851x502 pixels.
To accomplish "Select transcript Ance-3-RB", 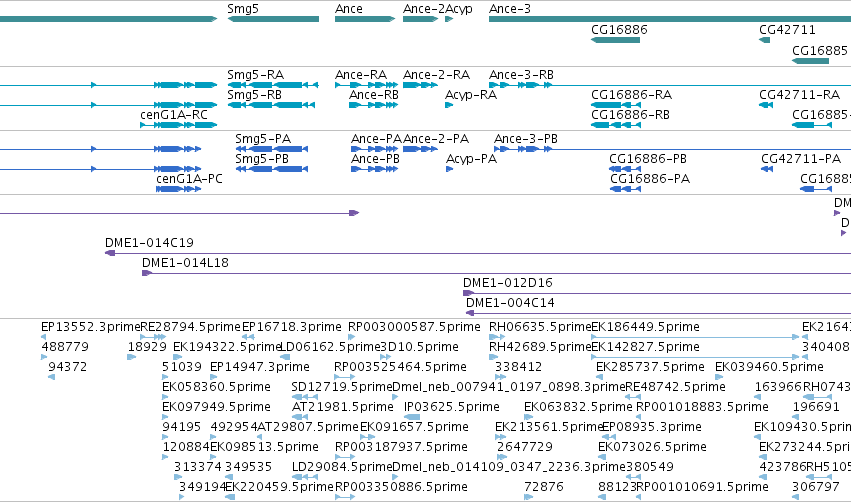I will (521, 75).
